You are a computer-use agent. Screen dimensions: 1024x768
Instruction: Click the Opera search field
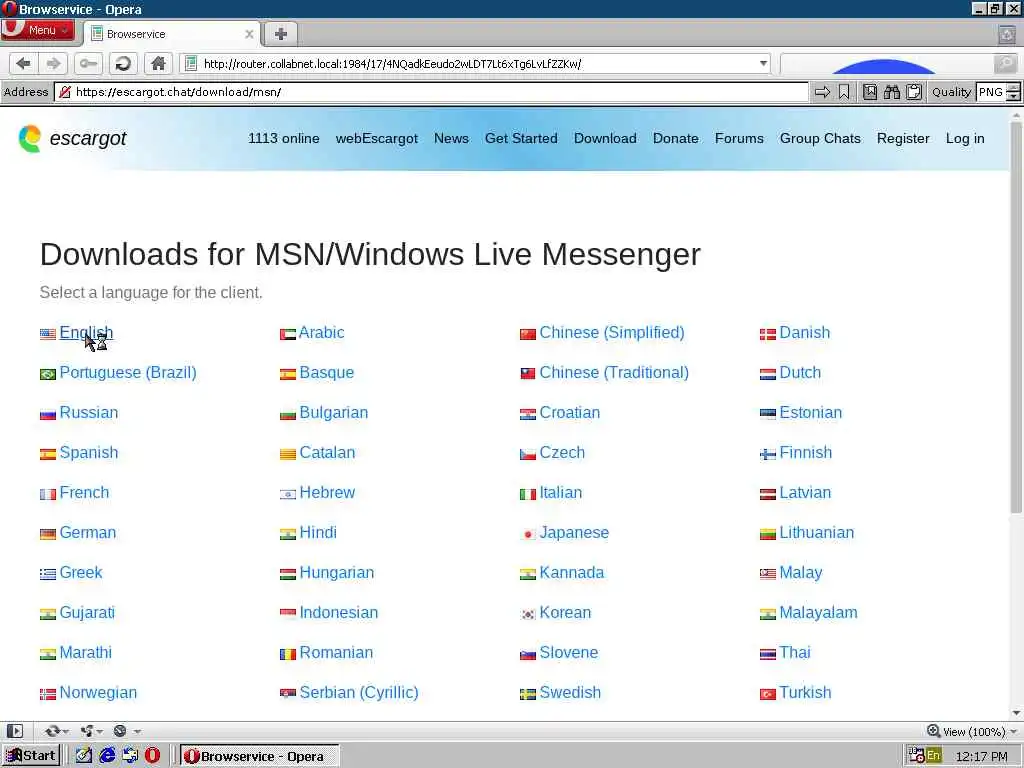[x=887, y=63]
